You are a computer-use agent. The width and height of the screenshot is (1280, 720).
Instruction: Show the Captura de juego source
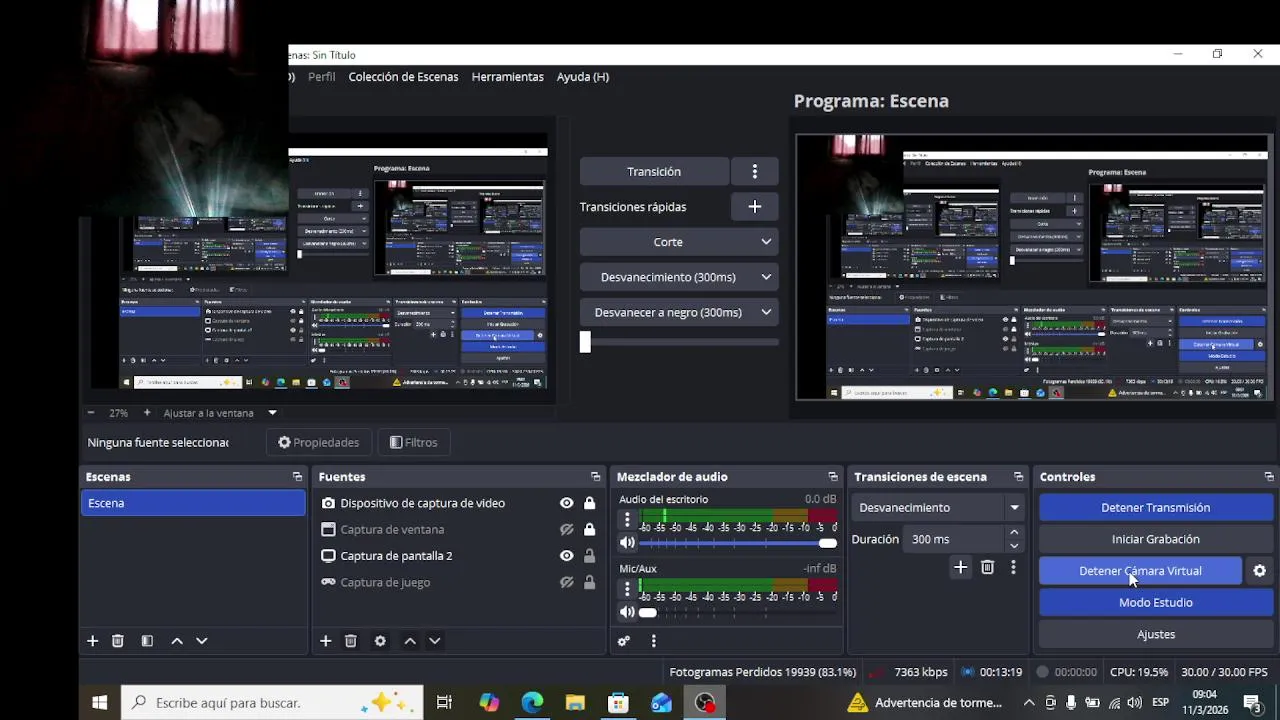click(x=567, y=582)
